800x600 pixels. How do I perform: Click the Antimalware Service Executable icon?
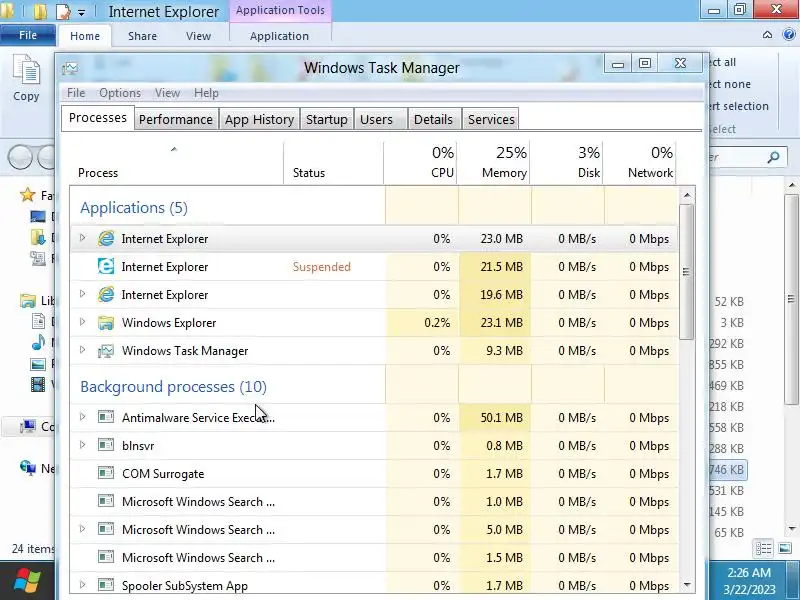[106, 417]
